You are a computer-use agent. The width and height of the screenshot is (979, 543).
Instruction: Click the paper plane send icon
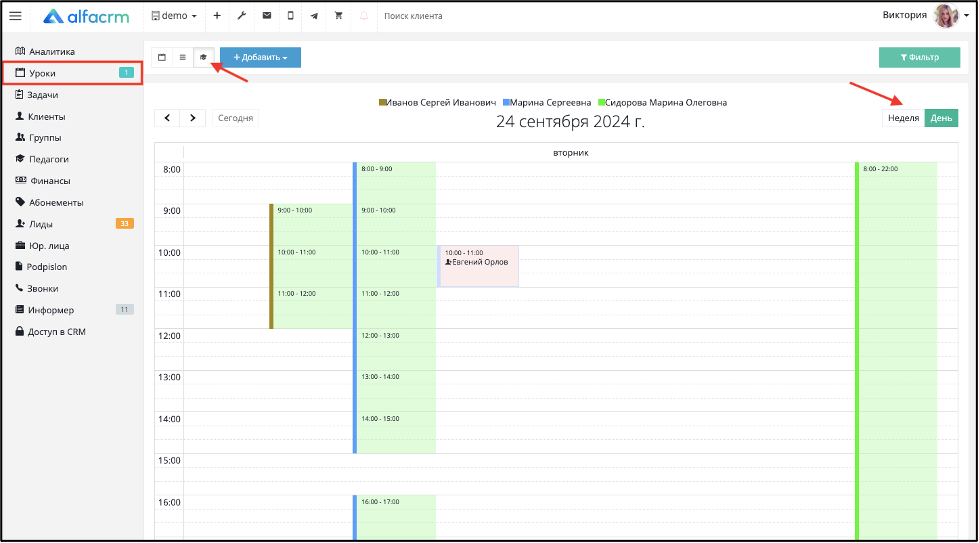click(x=314, y=16)
